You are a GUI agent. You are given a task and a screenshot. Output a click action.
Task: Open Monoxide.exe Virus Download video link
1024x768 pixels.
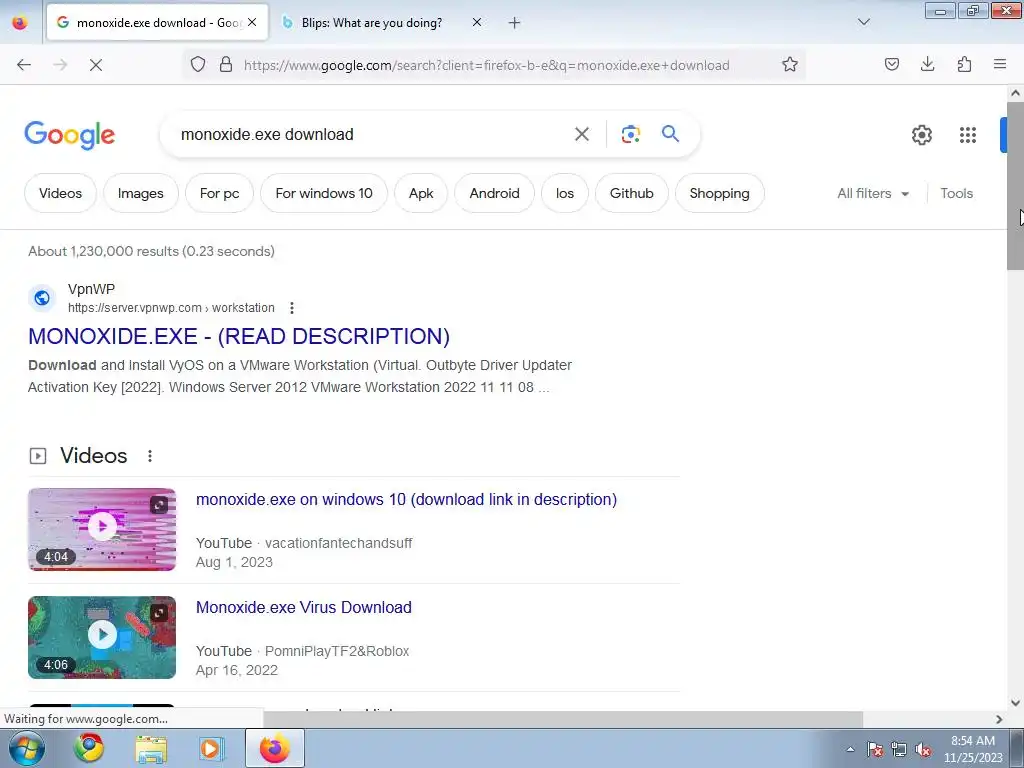(x=304, y=607)
